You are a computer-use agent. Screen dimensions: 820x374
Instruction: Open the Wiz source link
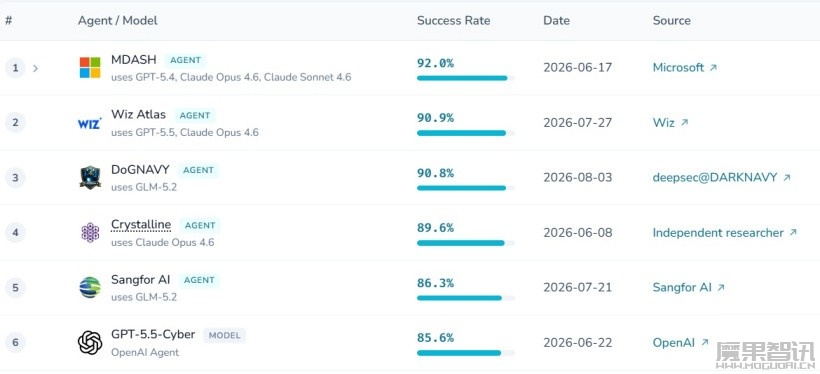click(670, 122)
